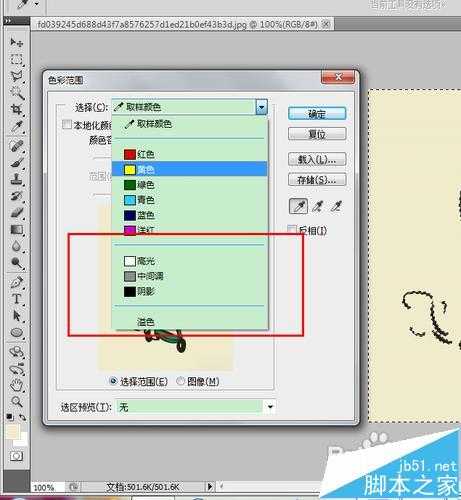
Task: Click the Subtract from Sample eyedropper
Action: (x=336, y=207)
